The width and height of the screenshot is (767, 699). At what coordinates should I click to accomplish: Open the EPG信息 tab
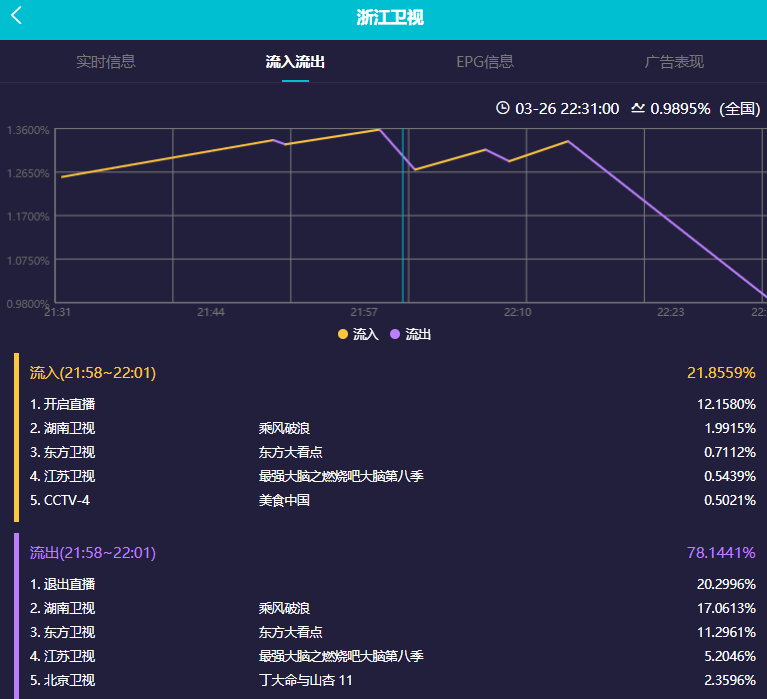click(485, 62)
